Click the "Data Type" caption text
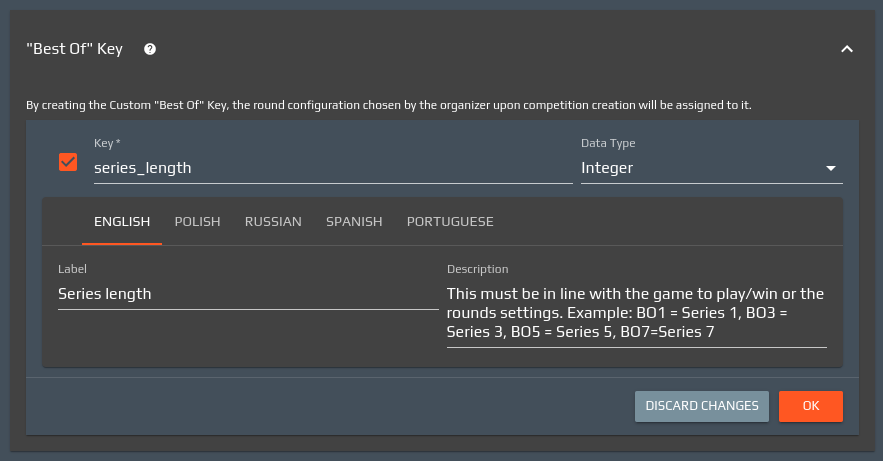The width and height of the screenshot is (883, 461). (x=608, y=144)
